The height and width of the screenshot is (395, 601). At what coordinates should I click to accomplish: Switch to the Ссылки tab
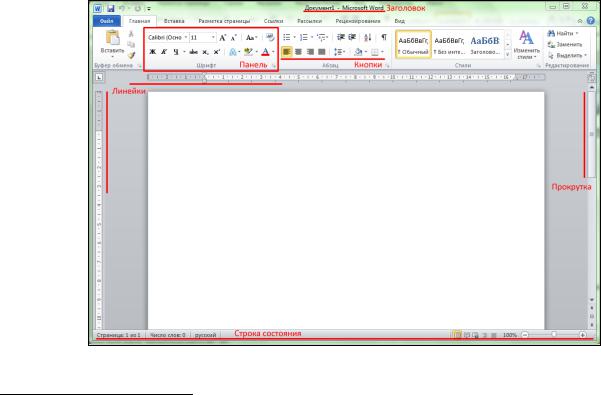[273, 21]
